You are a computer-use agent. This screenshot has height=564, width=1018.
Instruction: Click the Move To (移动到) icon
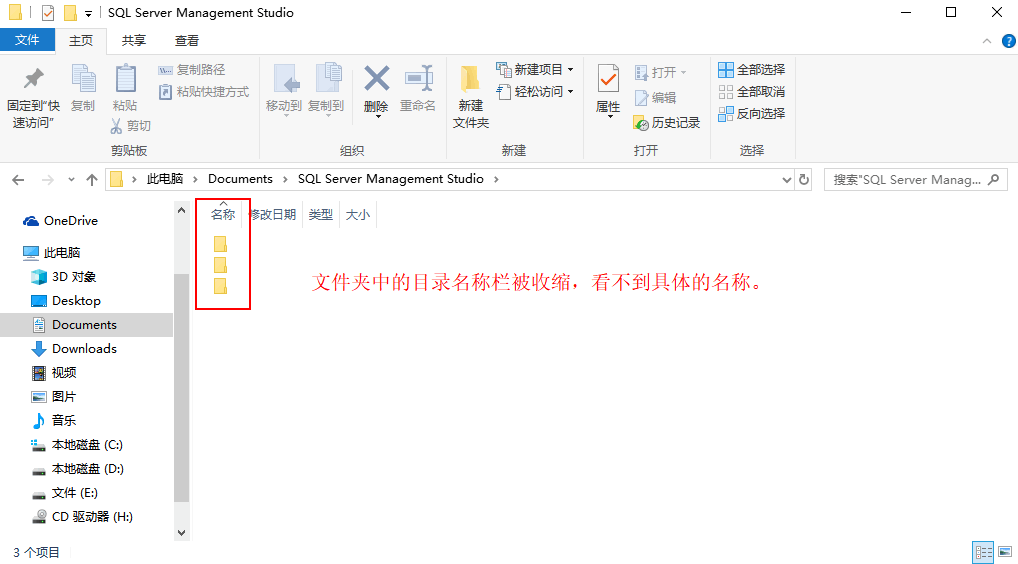tap(286, 80)
